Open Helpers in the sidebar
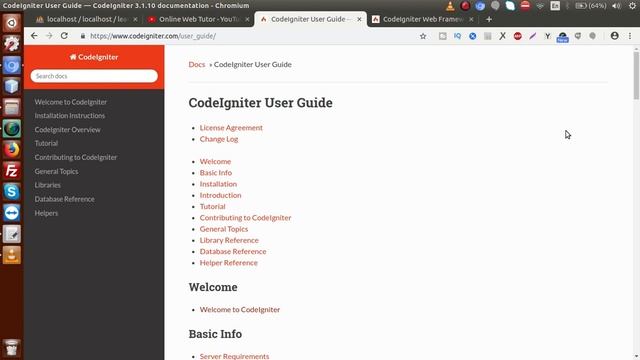Screen dimensions: 640x360 pos(46,213)
